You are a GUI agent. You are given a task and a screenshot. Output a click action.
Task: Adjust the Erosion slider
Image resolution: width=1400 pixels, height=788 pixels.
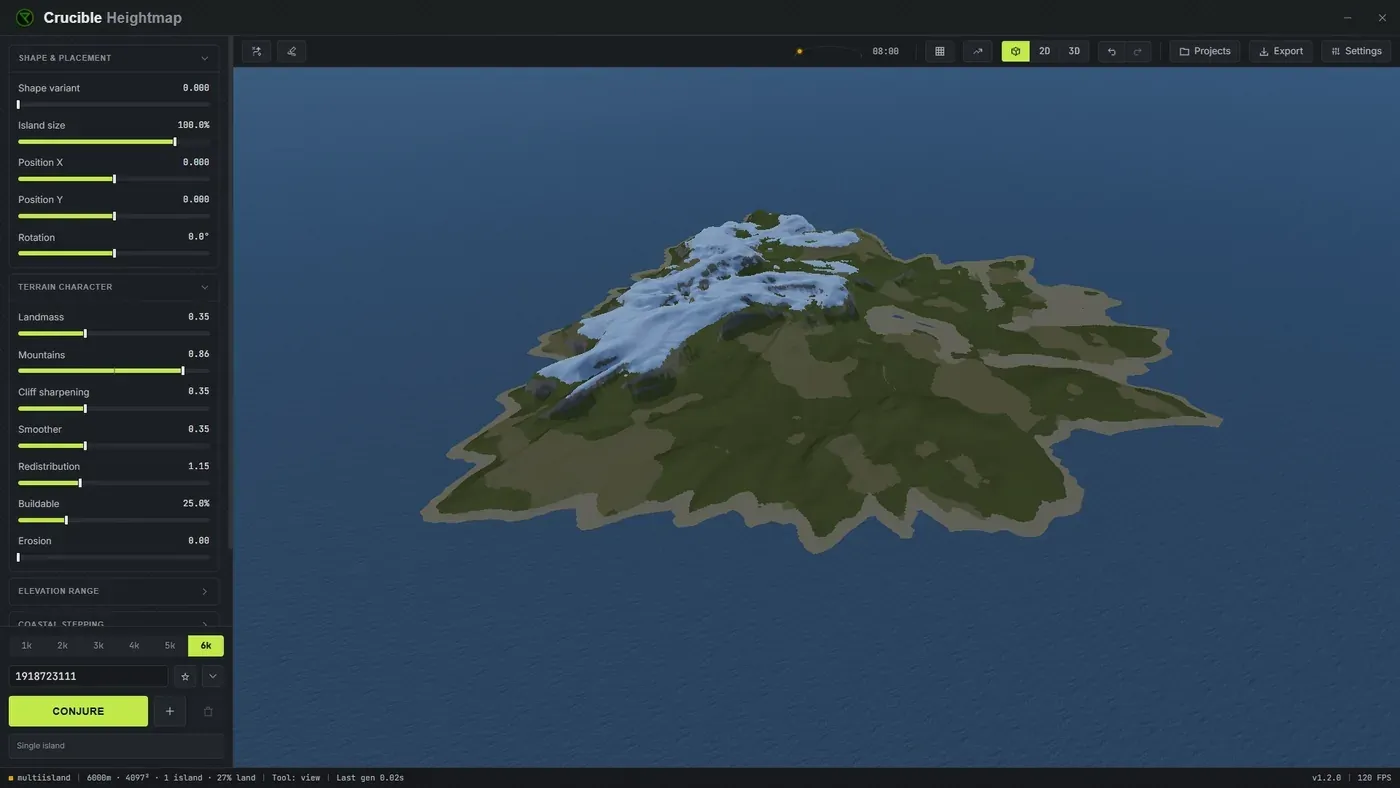(x=114, y=557)
